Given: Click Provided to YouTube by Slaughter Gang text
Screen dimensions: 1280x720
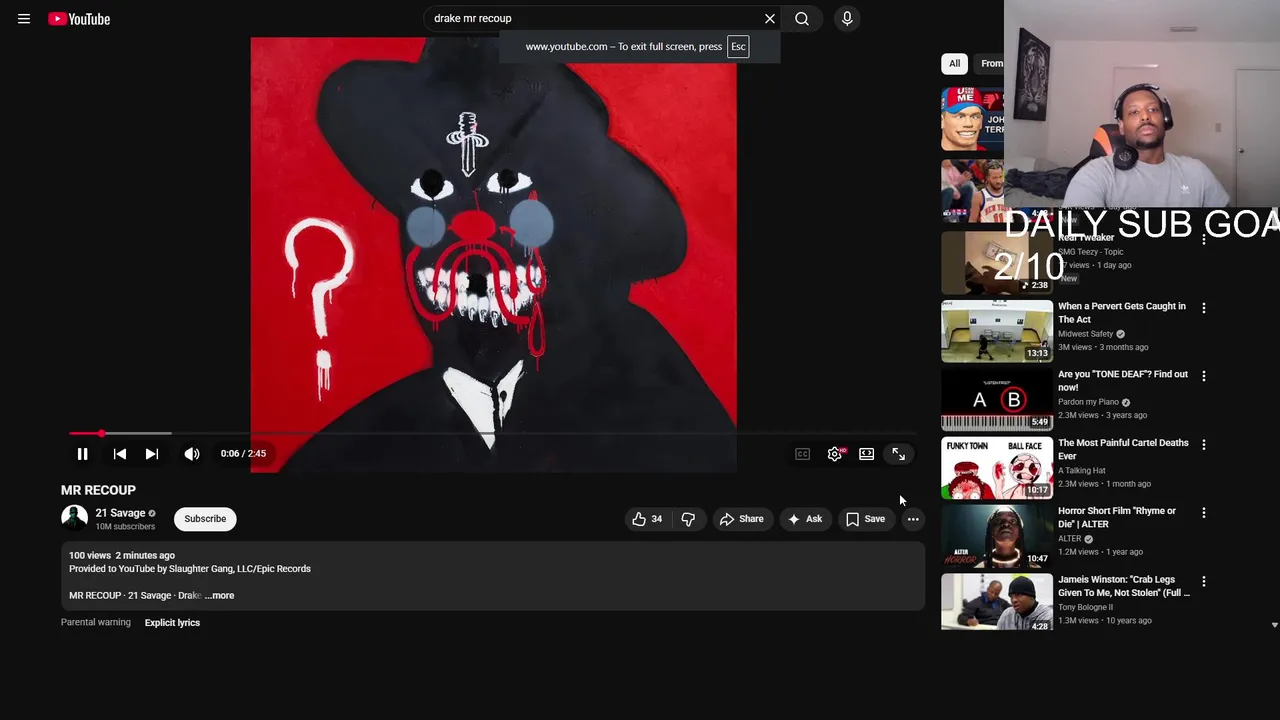Looking at the screenshot, I should click(x=190, y=569).
